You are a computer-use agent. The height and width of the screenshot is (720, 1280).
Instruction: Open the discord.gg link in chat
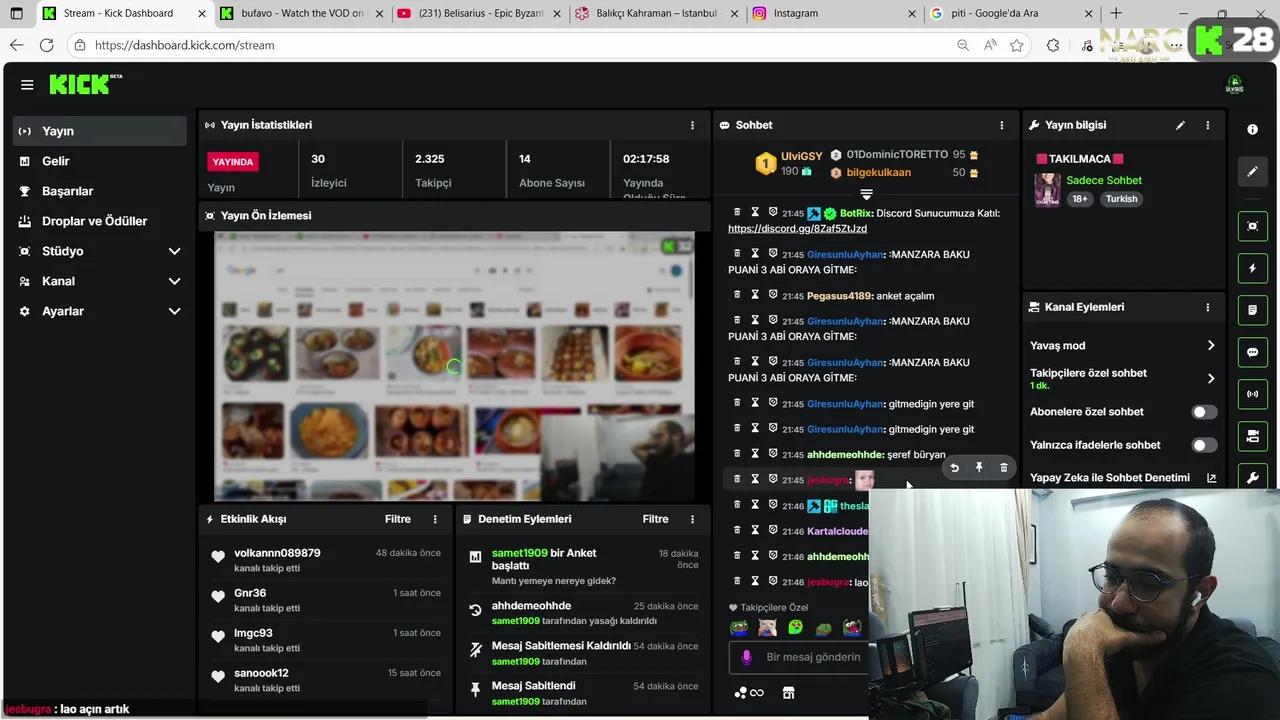[797, 229]
